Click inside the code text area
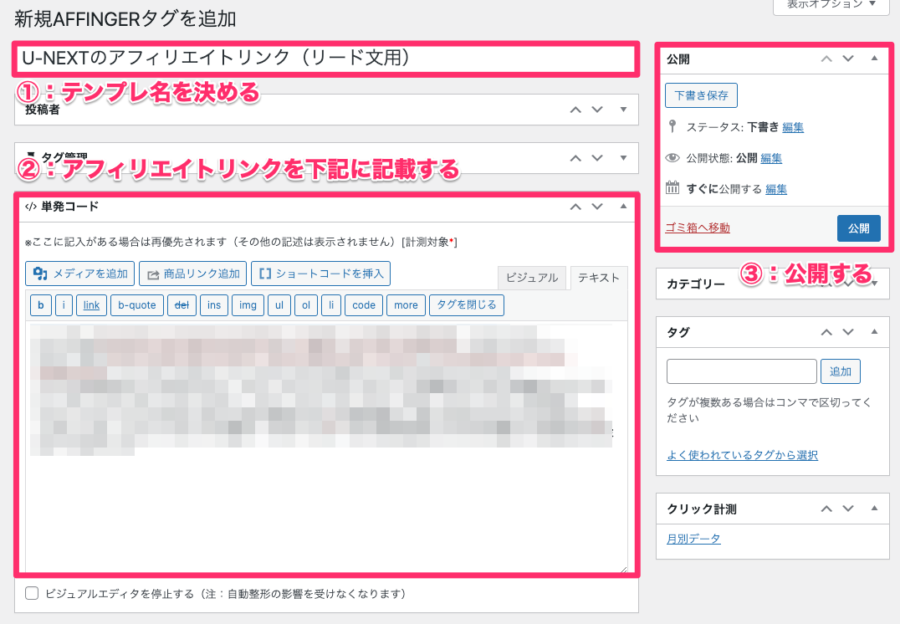900x624 pixels. (x=326, y=447)
